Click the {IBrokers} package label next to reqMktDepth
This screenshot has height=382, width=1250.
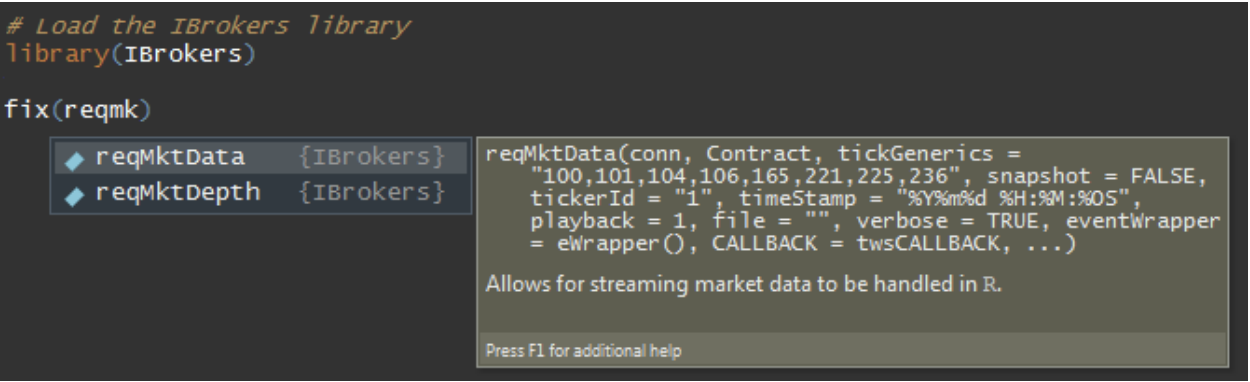(x=371, y=191)
